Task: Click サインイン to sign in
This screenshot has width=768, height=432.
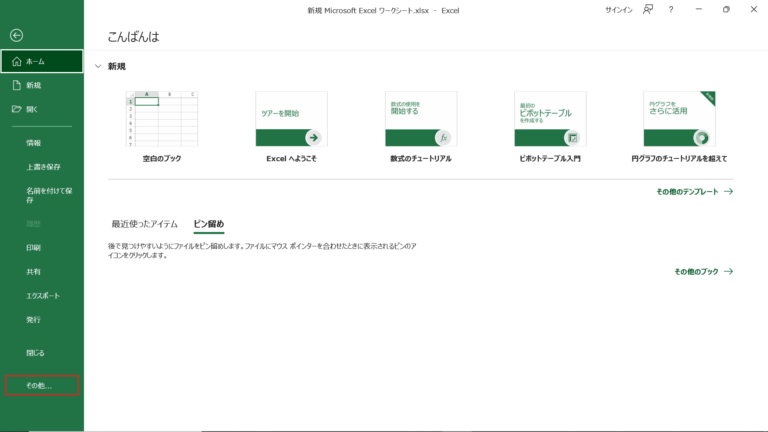Action: tap(618, 9)
